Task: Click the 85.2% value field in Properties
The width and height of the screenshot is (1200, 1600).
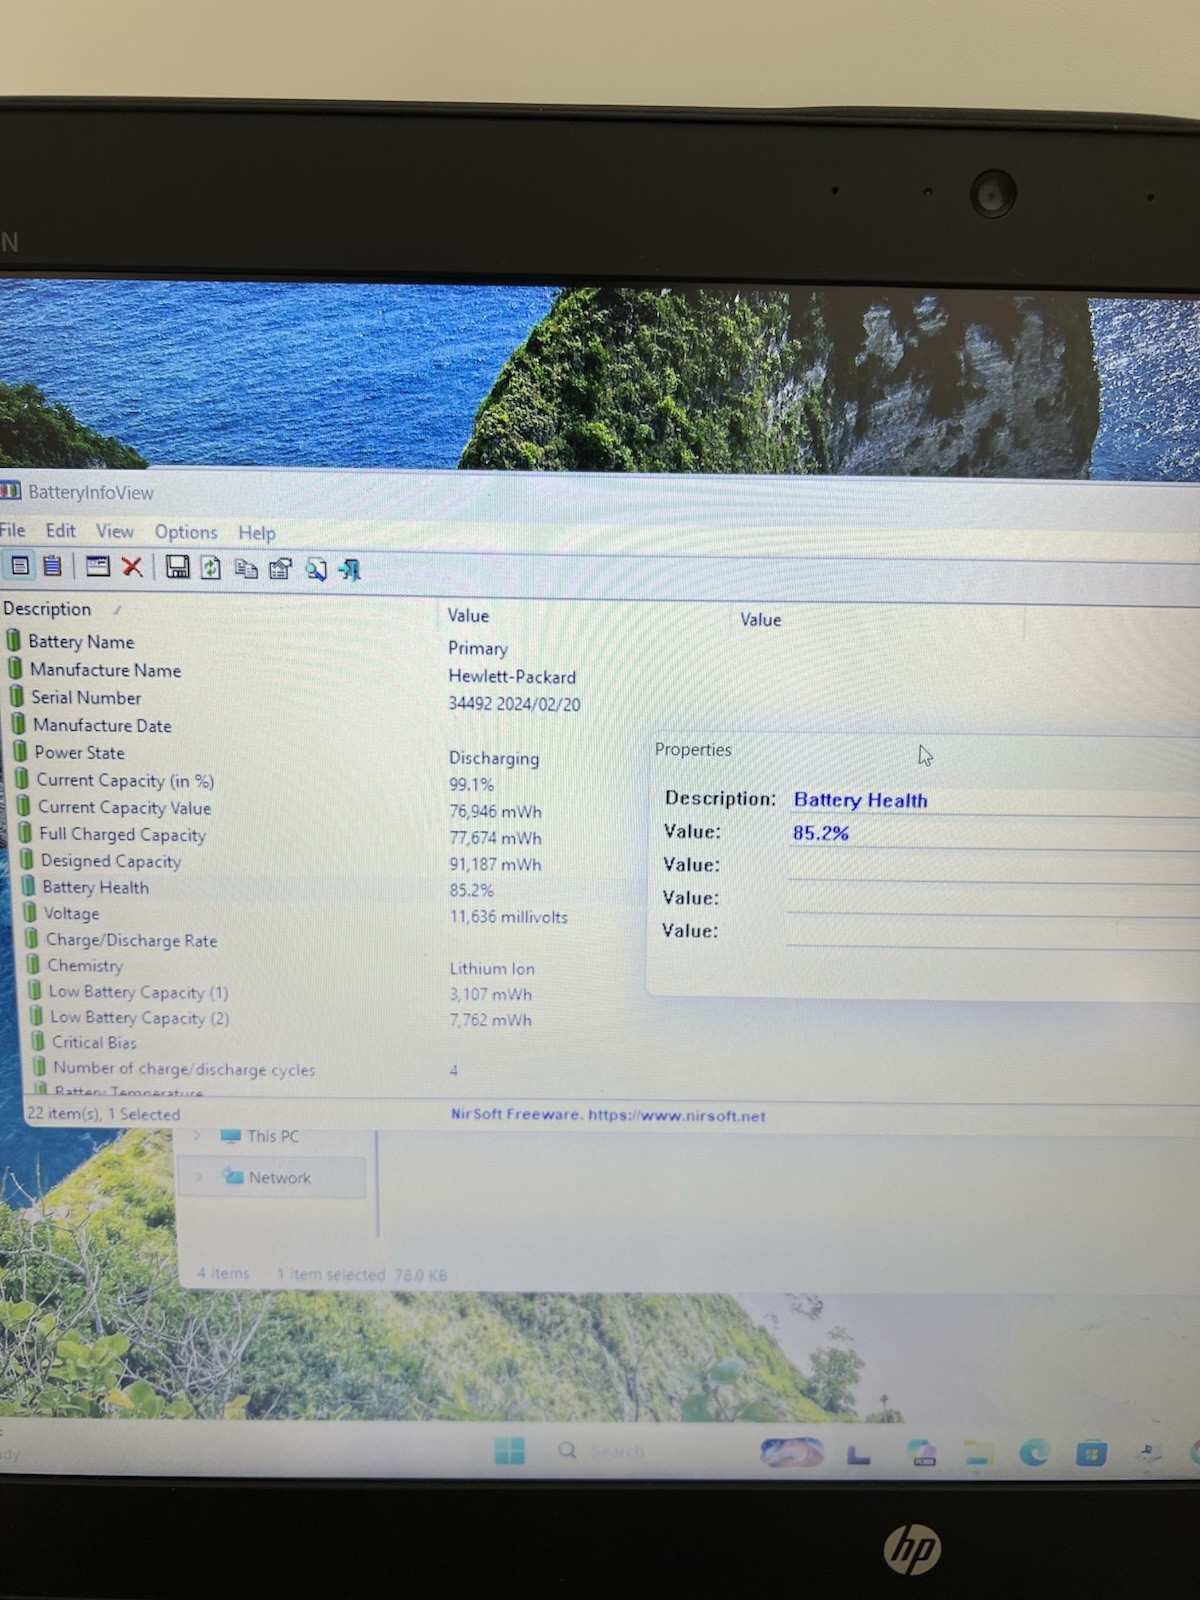Action: click(x=993, y=834)
